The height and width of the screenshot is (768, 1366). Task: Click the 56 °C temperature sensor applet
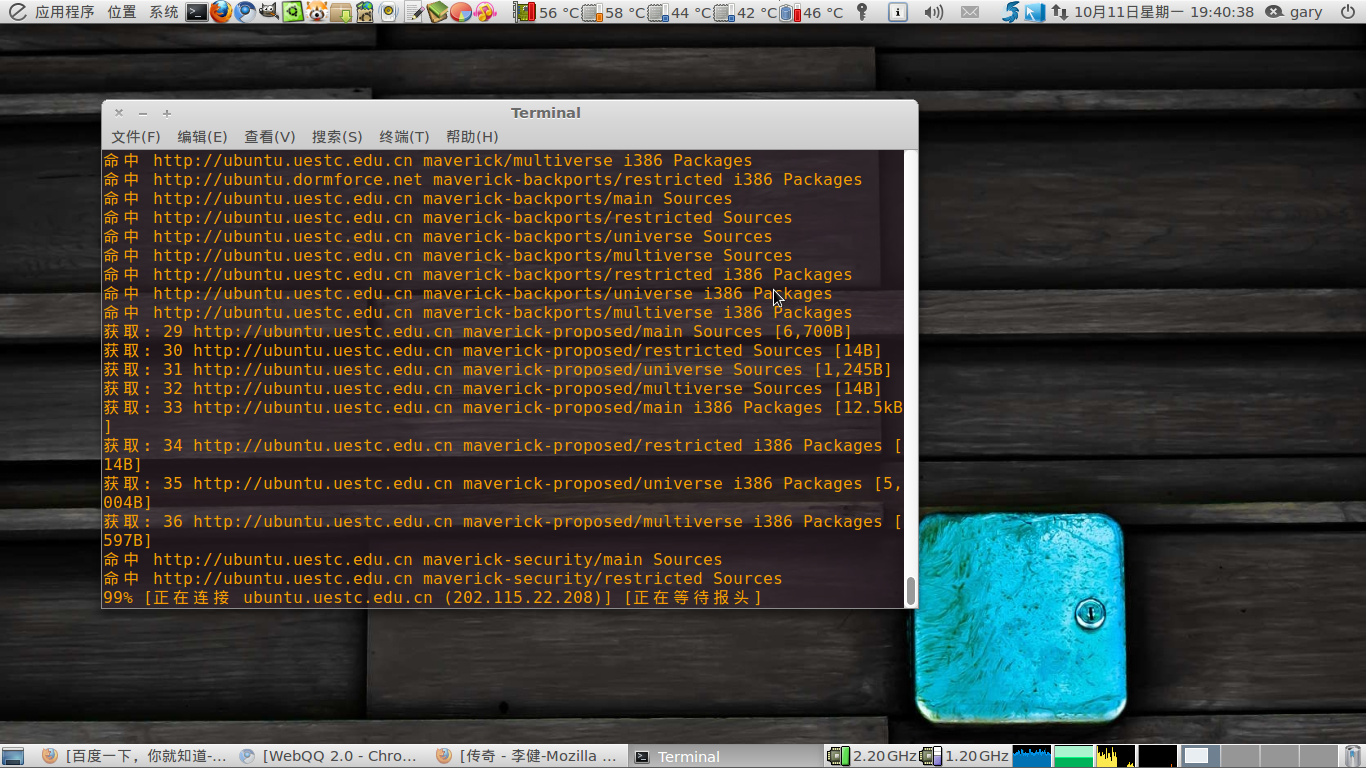tap(547, 13)
